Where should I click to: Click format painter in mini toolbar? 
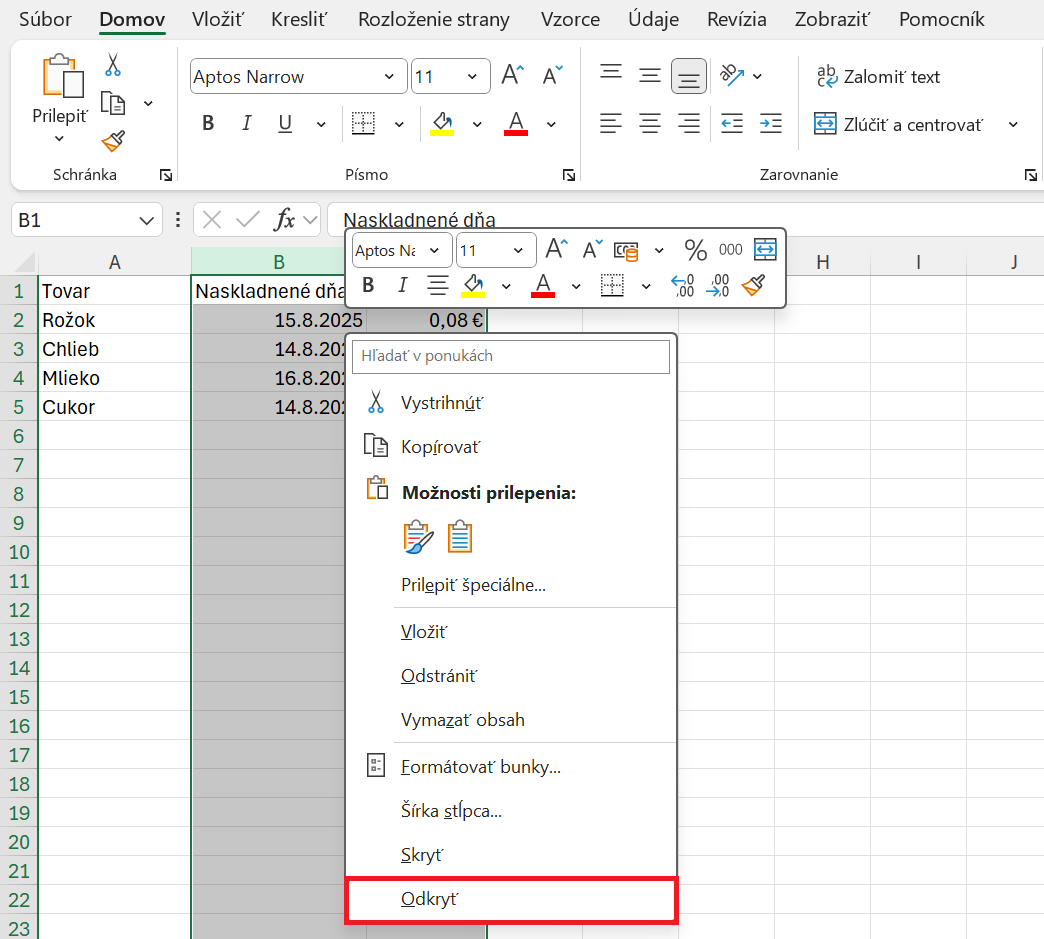754,285
